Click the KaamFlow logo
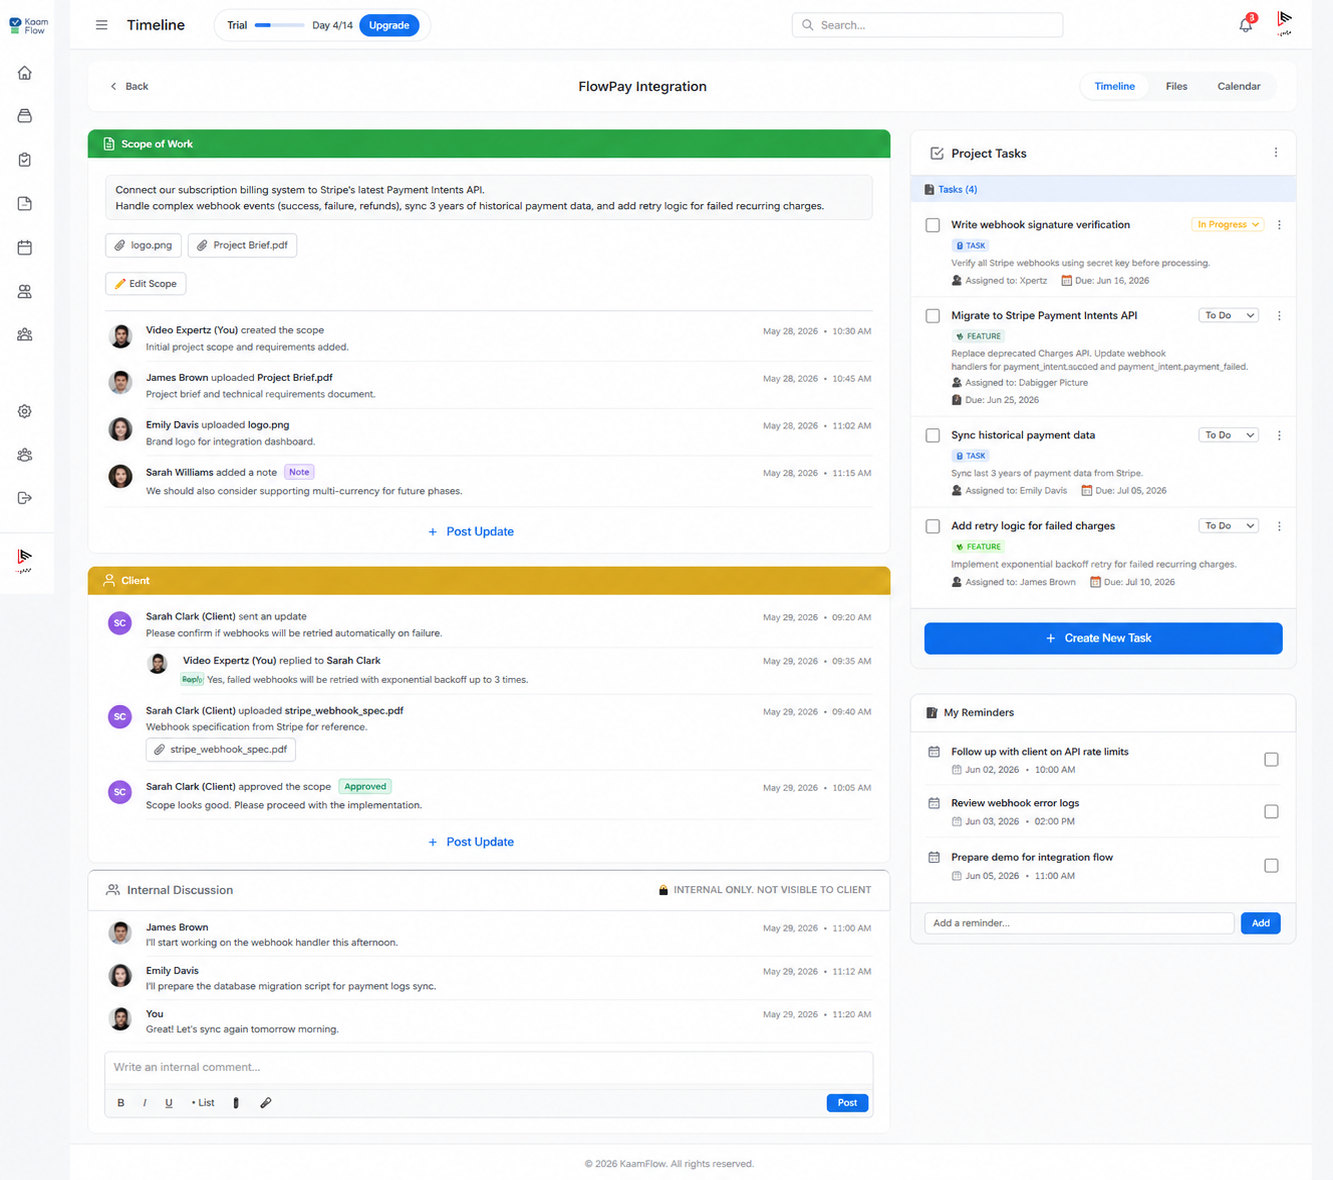Screen dimensions: 1333x1180 pos(28,25)
